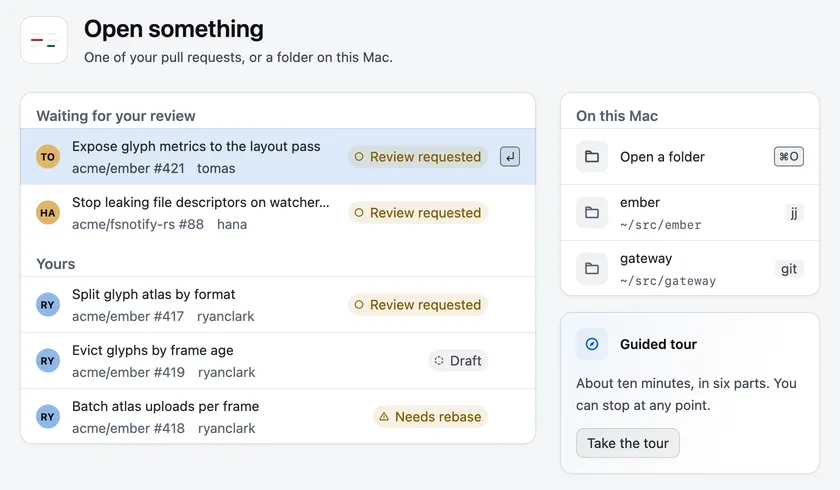Image resolution: width=840 pixels, height=490 pixels.
Task: Click the RY avatar on pull request #419
Action: [48, 361]
